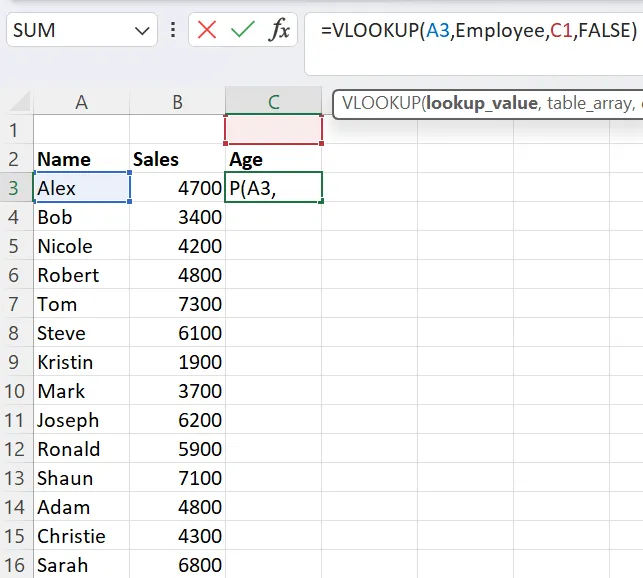The width and height of the screenshot is (643, 578).
Task: Click highlighted cell C1
Action: (274, 130)
